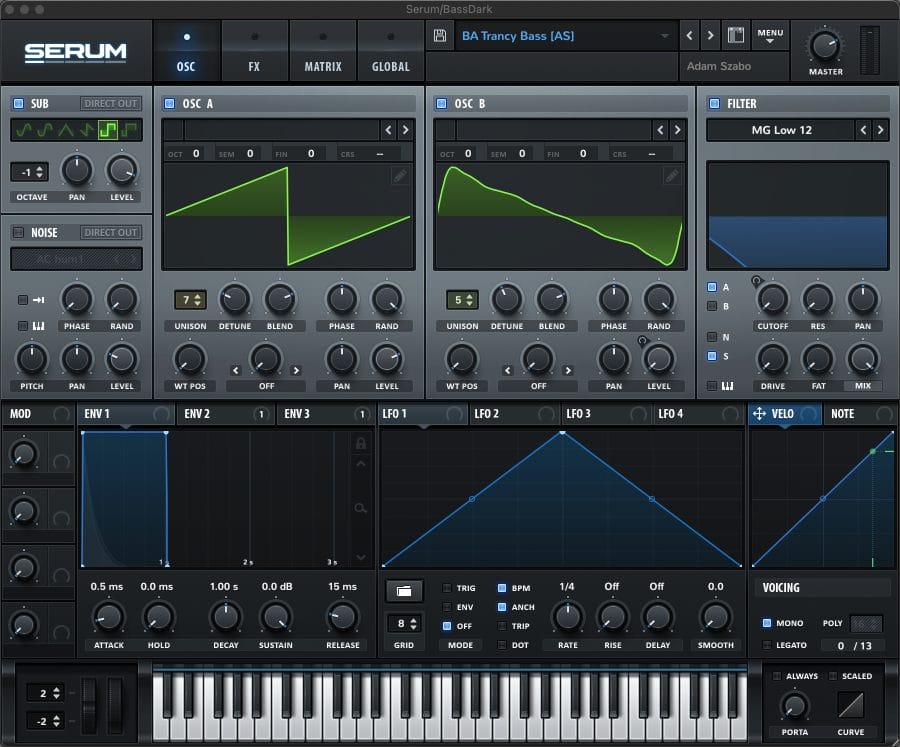Click the save preset floppy disk icon
Viewport: 900px width, 747px height.
[x=440, y=36]
